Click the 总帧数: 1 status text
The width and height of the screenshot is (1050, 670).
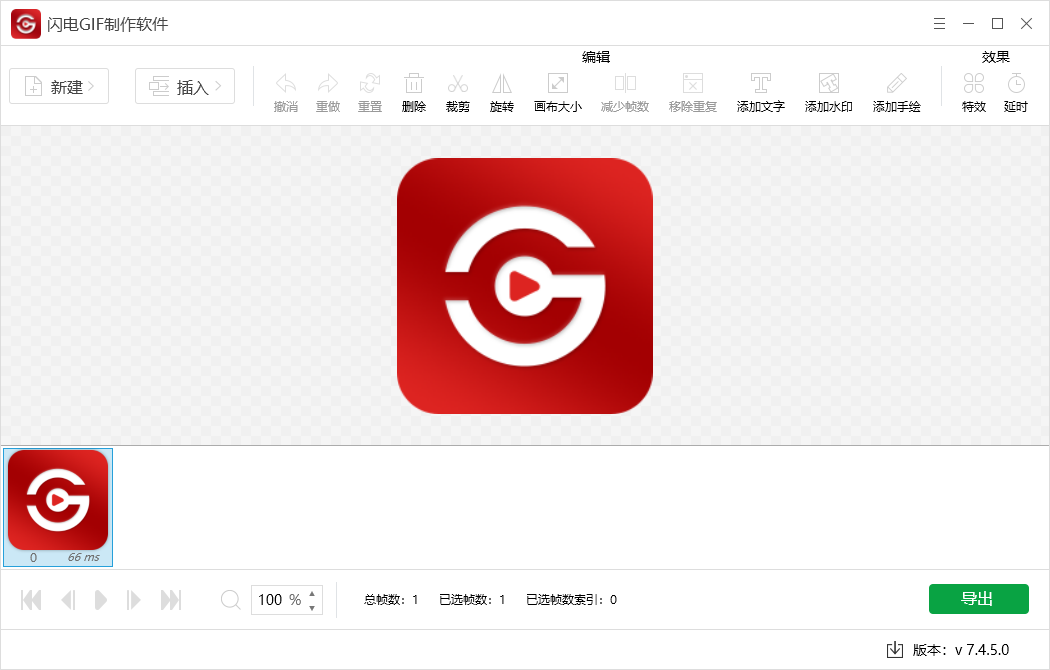tap(391, 600)
